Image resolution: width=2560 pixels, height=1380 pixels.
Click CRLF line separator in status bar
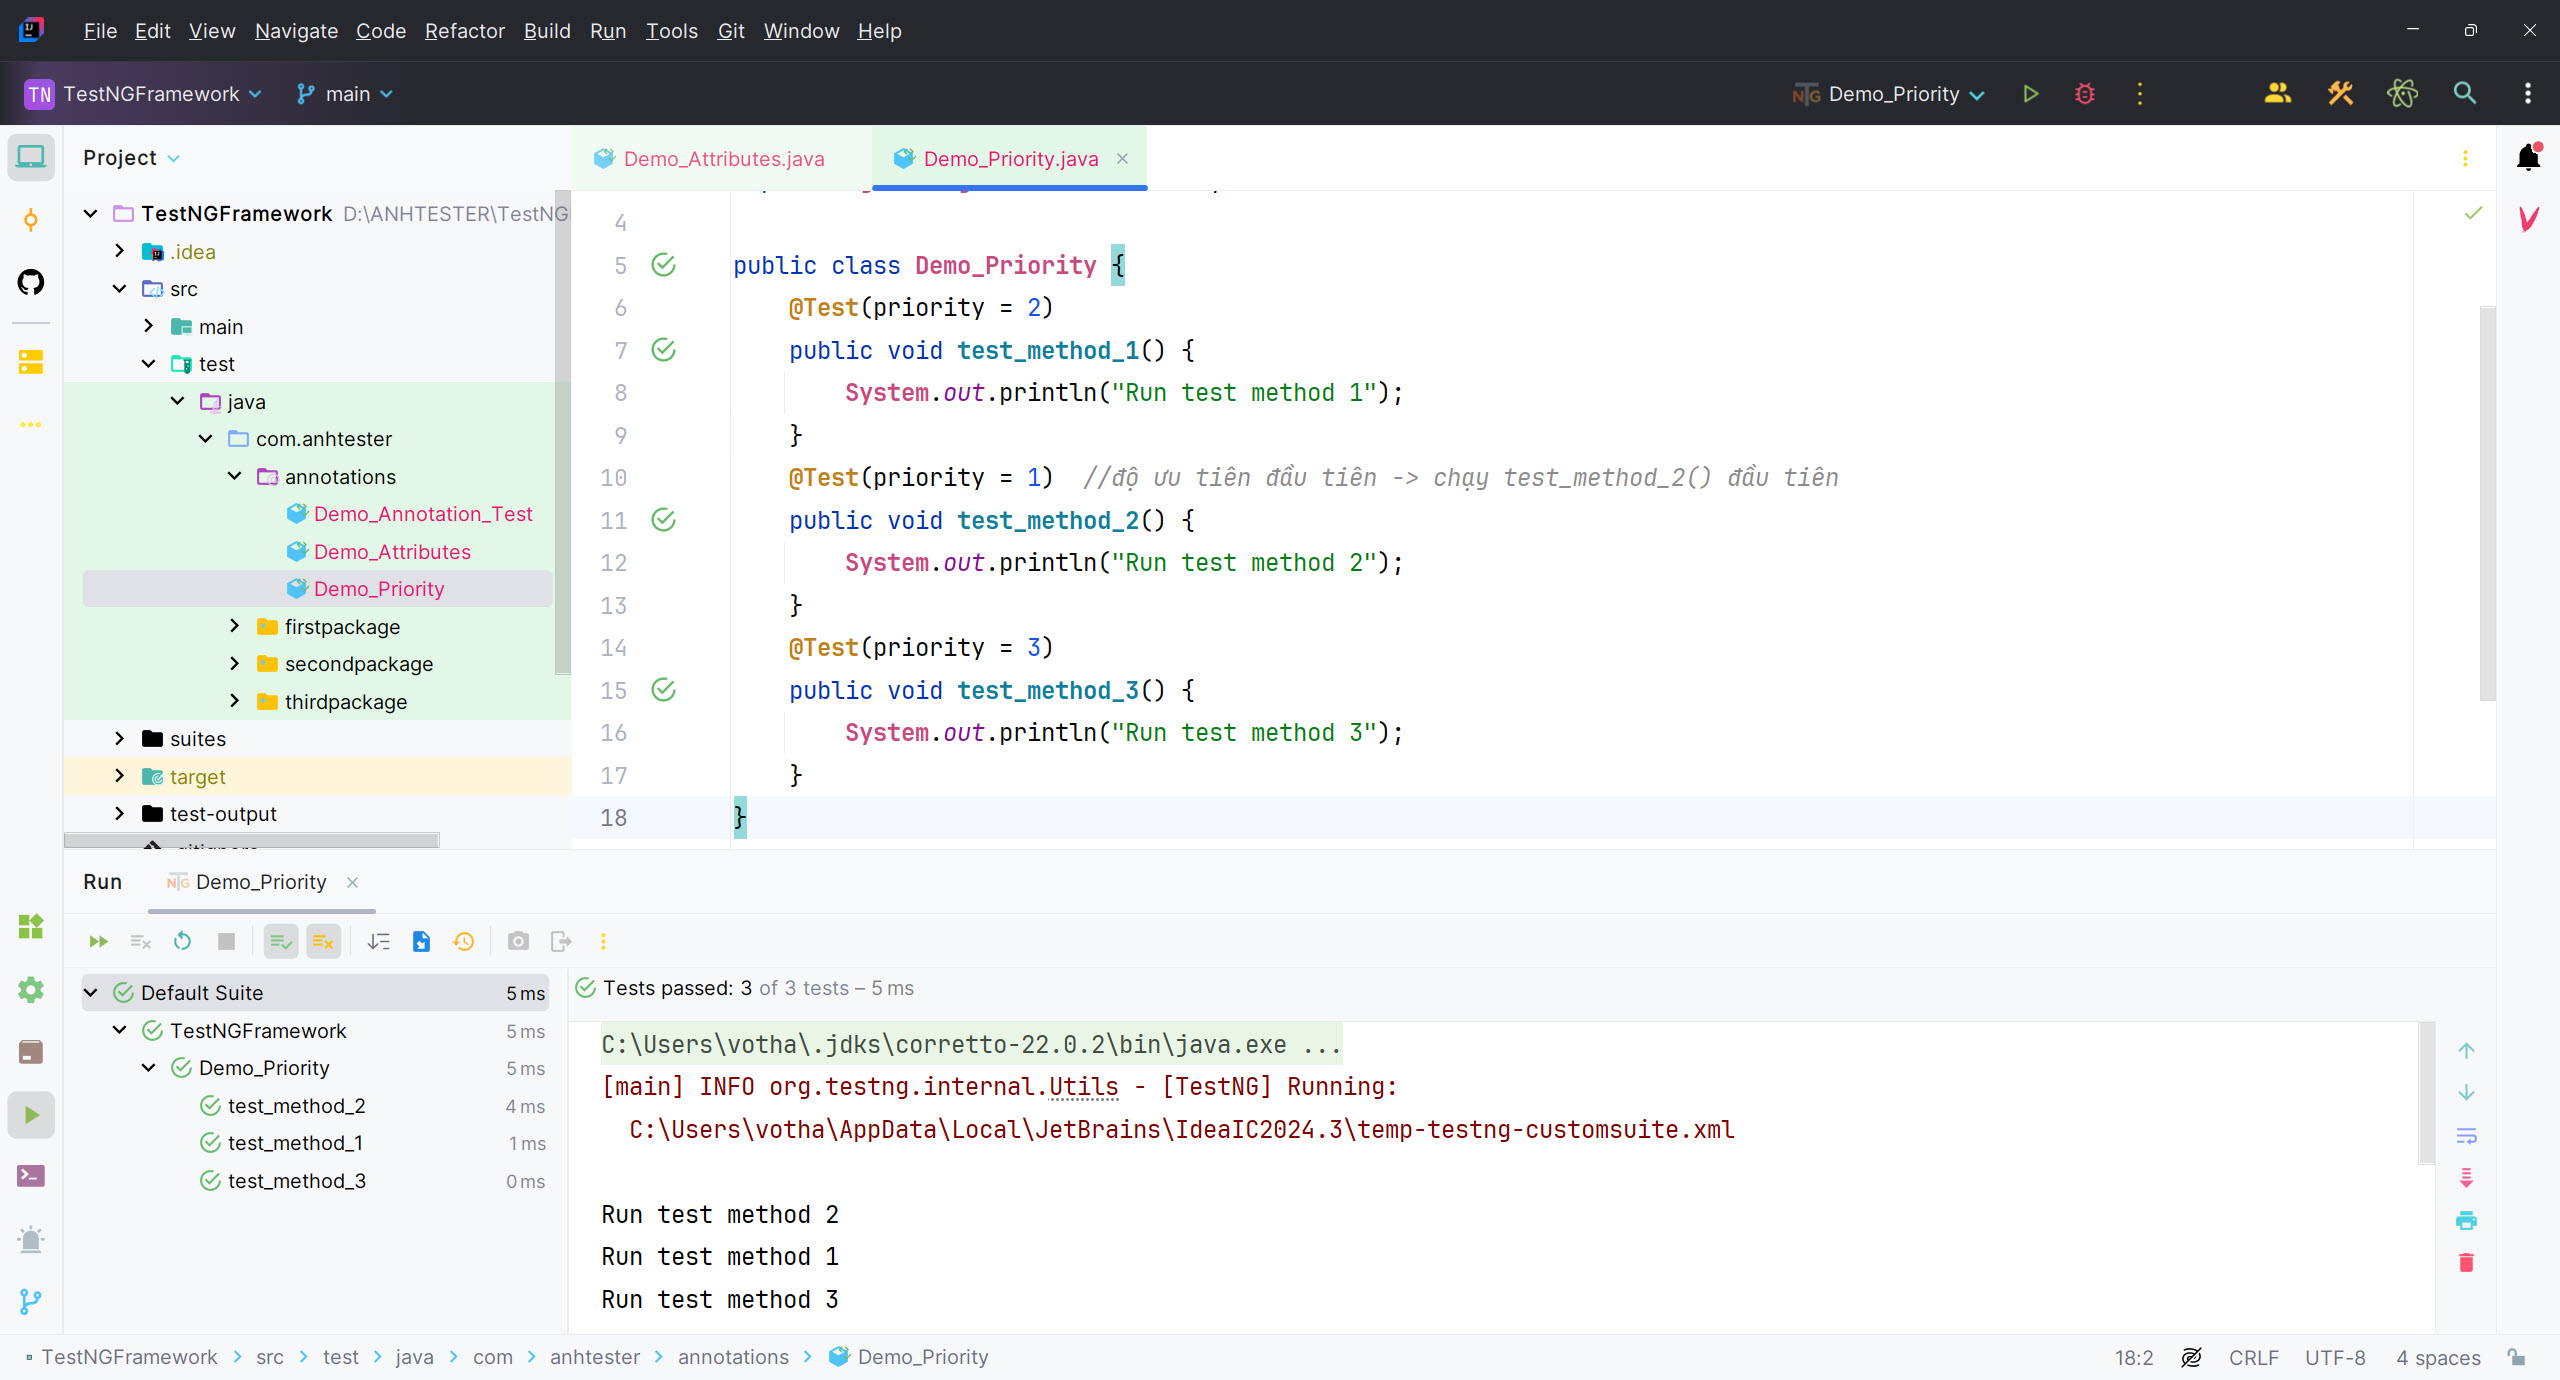2253,1357
